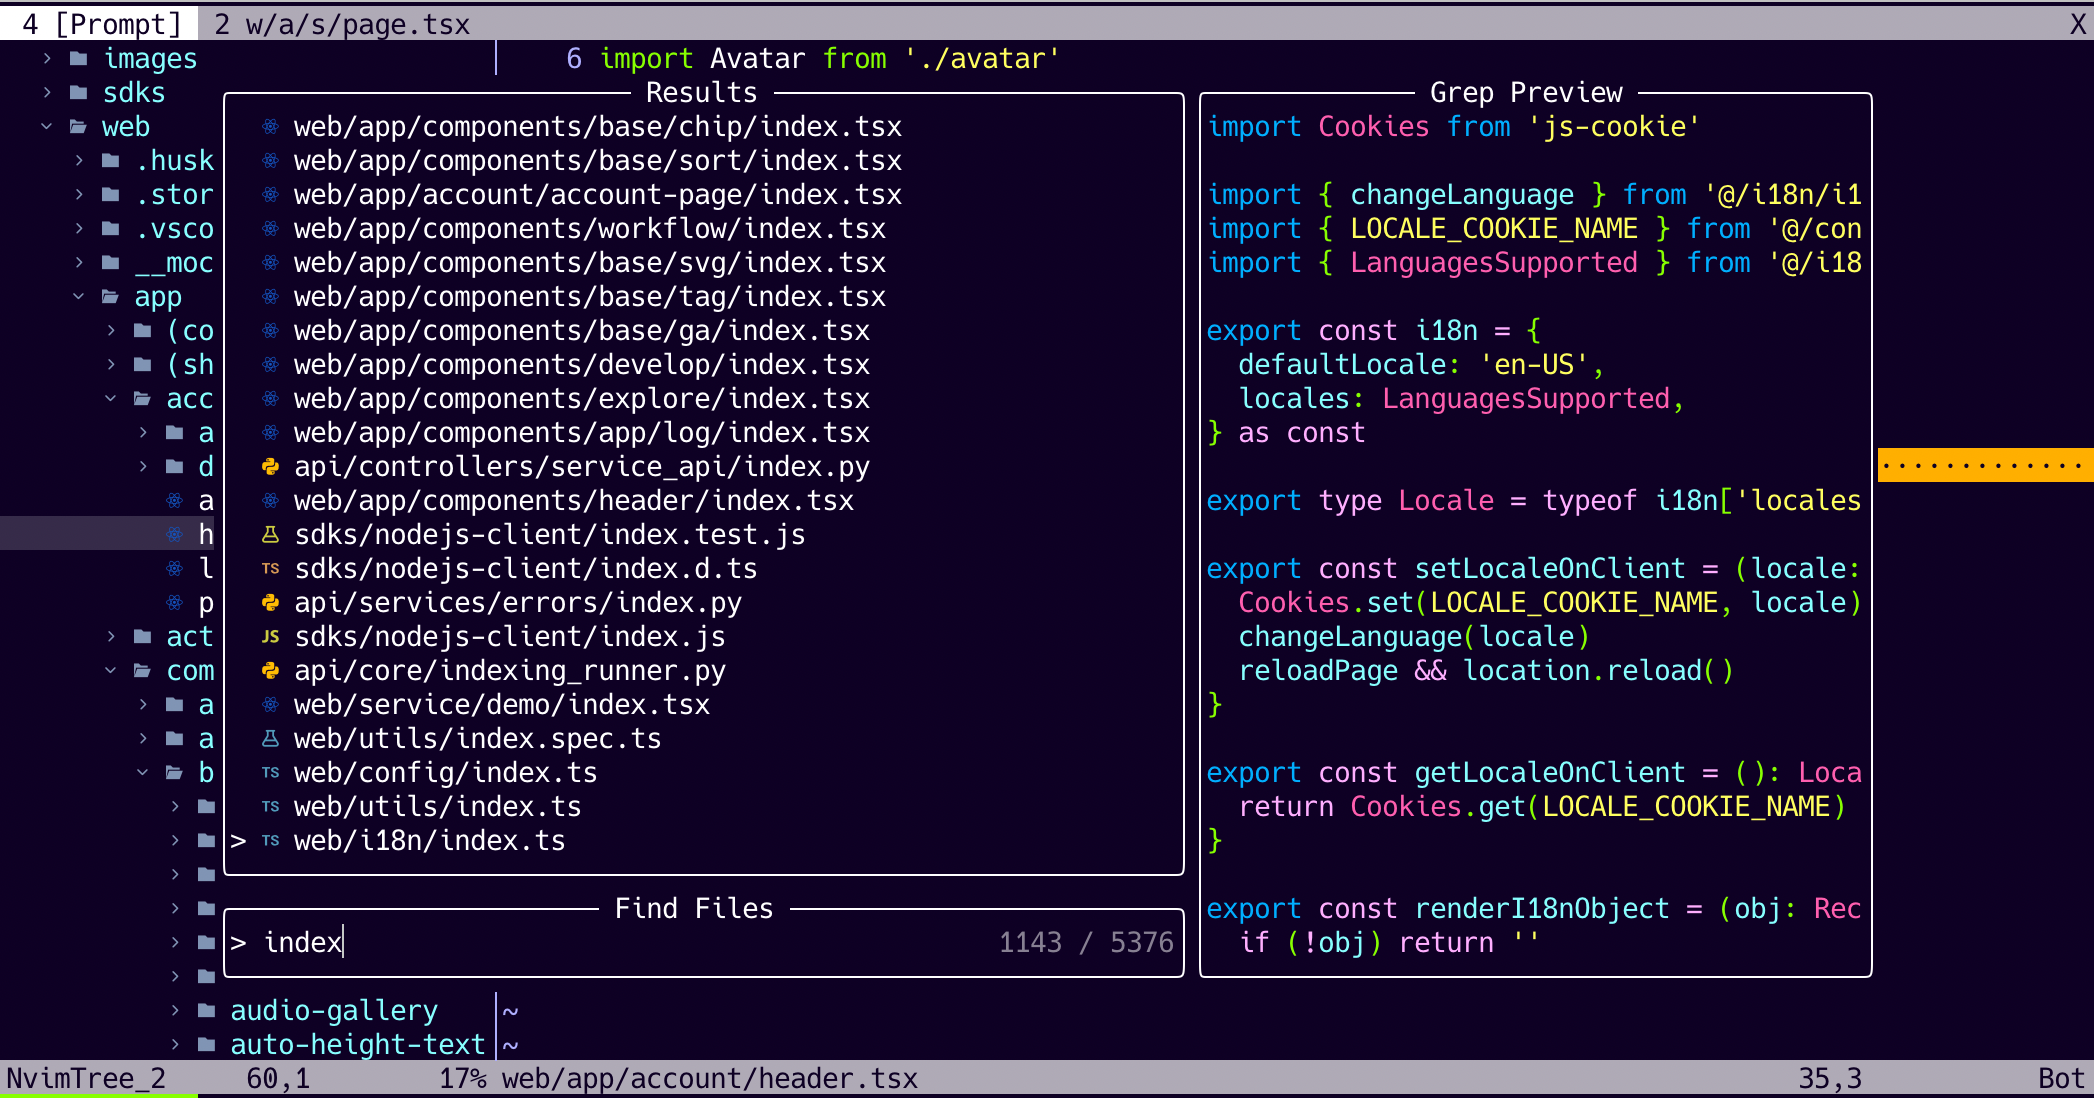Open web/i18n/index.ts from results
The image size is (2094, 1098).
[x=429, y=841]
